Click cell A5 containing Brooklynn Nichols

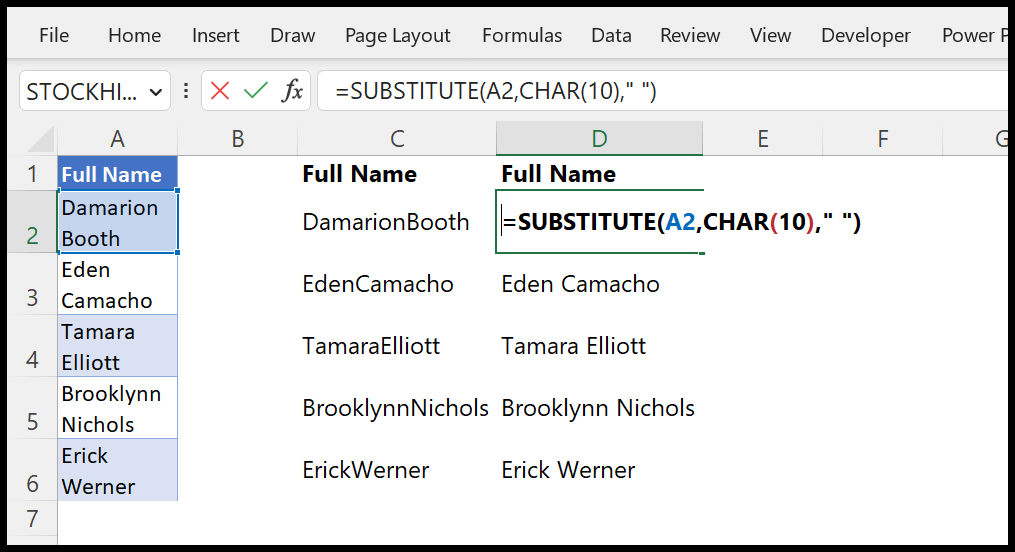117,408
